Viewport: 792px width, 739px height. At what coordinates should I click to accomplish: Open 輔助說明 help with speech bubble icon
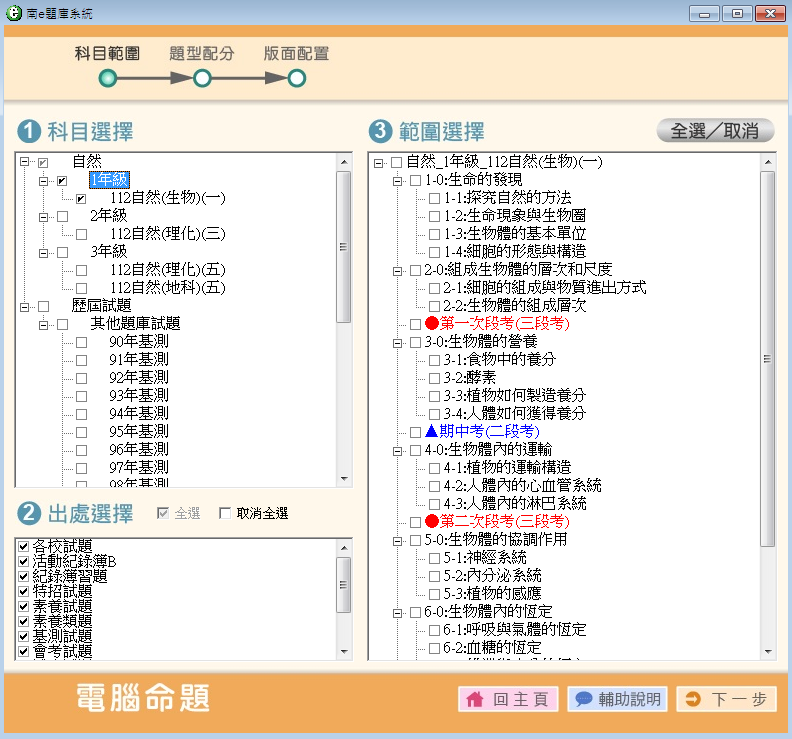(617, 699)
